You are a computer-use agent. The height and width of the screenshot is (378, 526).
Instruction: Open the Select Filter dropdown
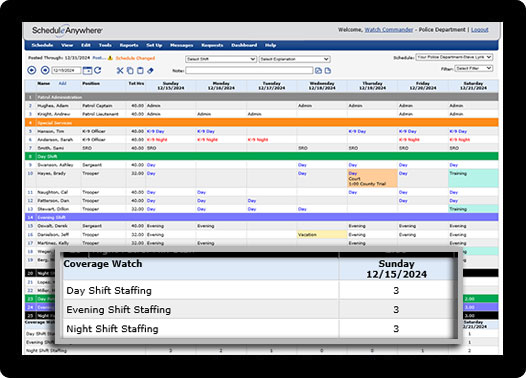tap(474, 68)
